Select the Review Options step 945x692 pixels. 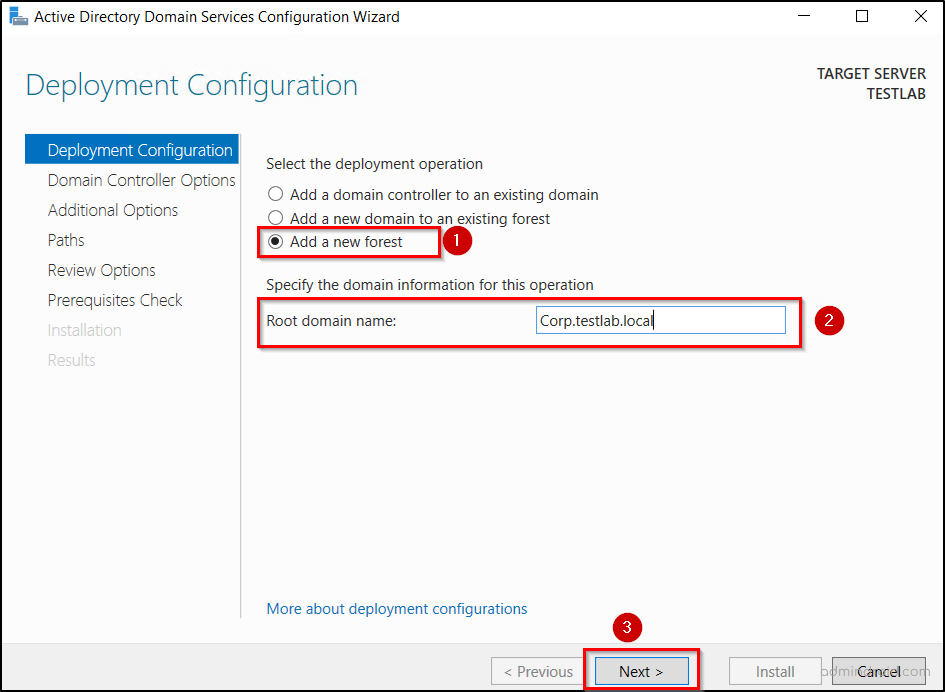[x=101, y=270]
